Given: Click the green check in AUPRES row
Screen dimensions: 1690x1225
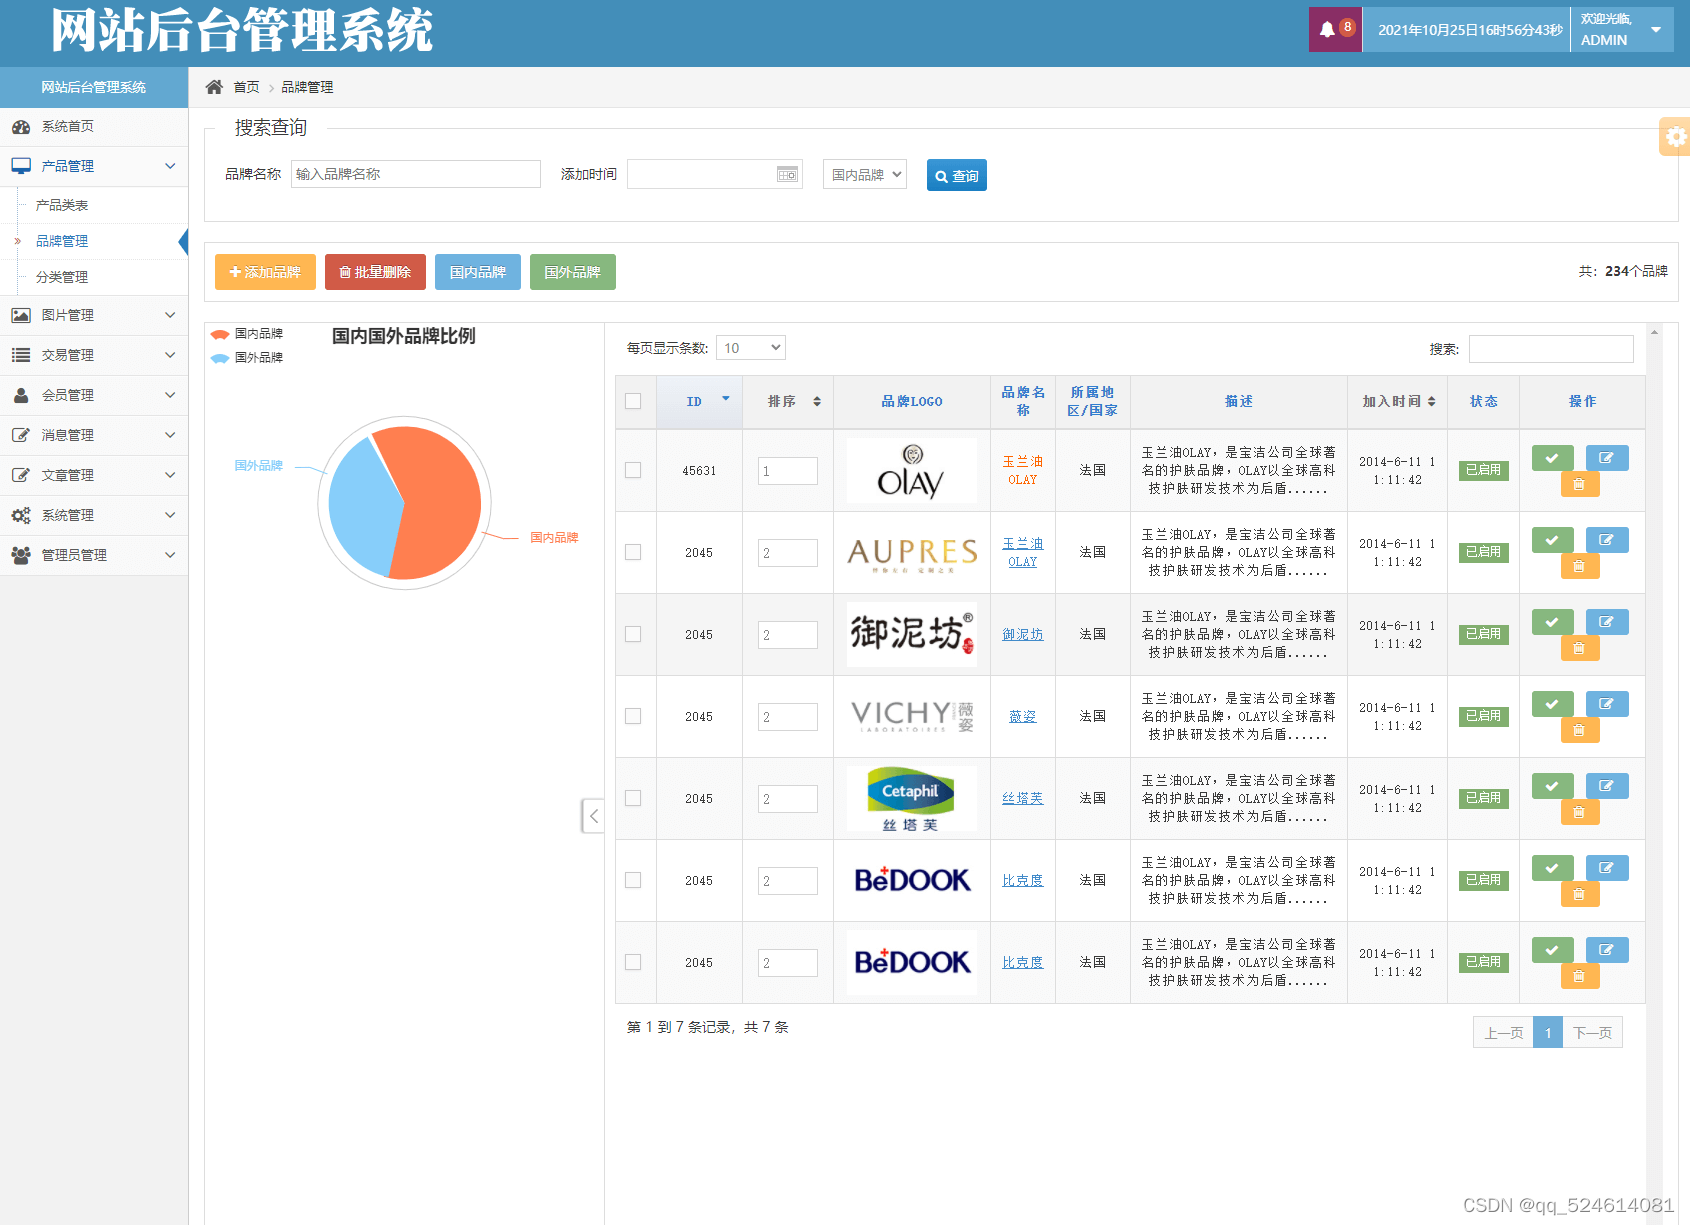Looking at the screenshot, I should 1552,540.
